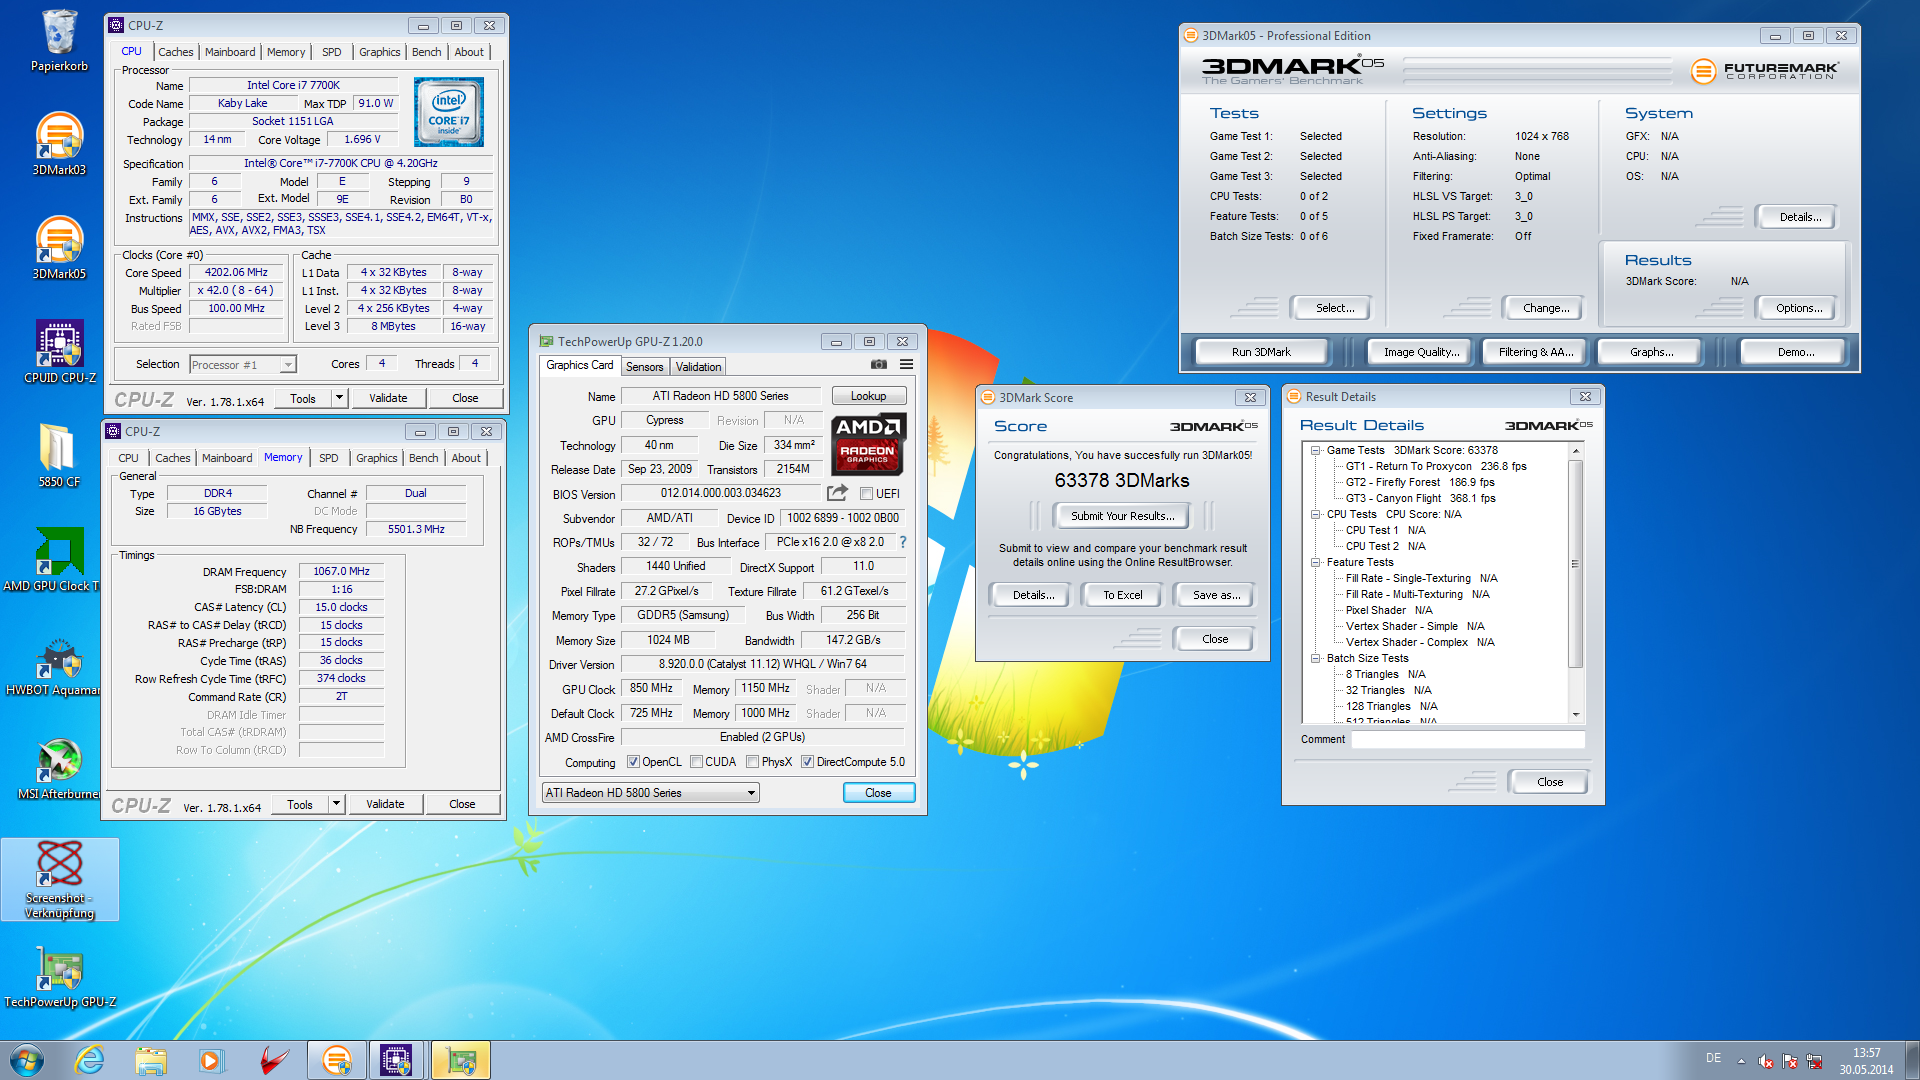Click the Result Details scrollbar up arrow
Screen dimensions: 1920x1080
pyautogui.click(x=1576, y=451)
